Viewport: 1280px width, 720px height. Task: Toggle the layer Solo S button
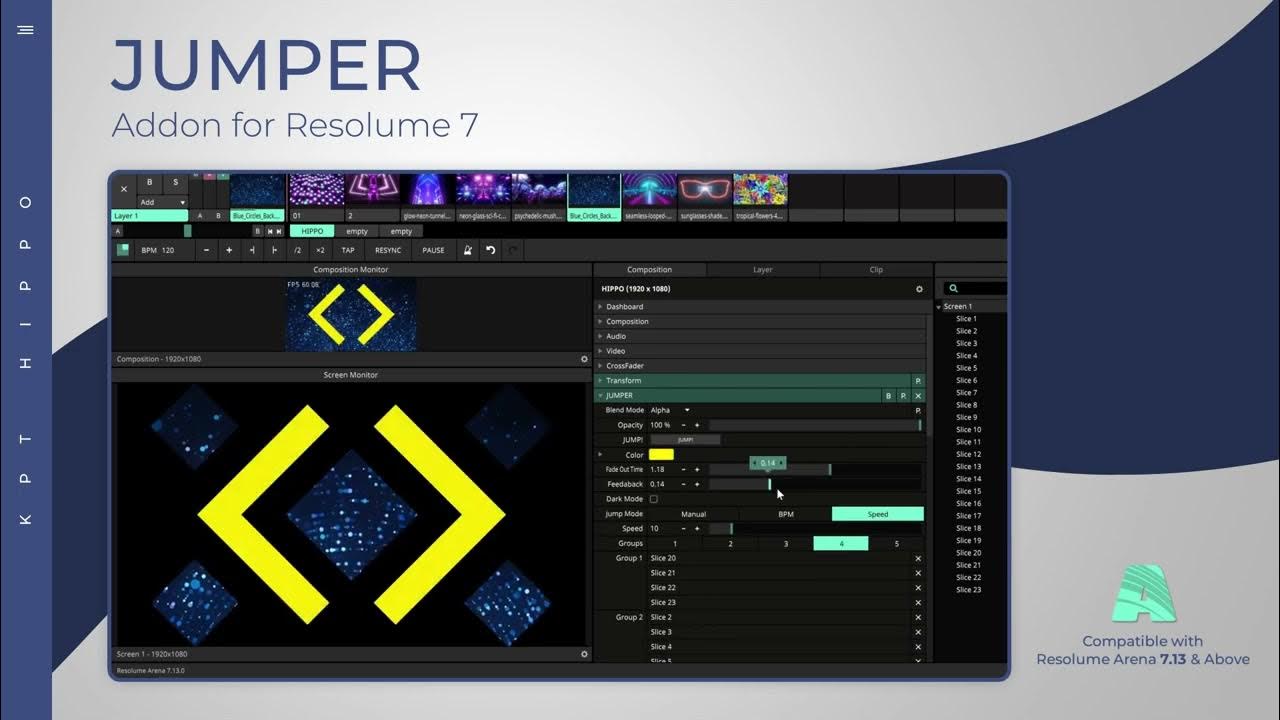[175, 182]
